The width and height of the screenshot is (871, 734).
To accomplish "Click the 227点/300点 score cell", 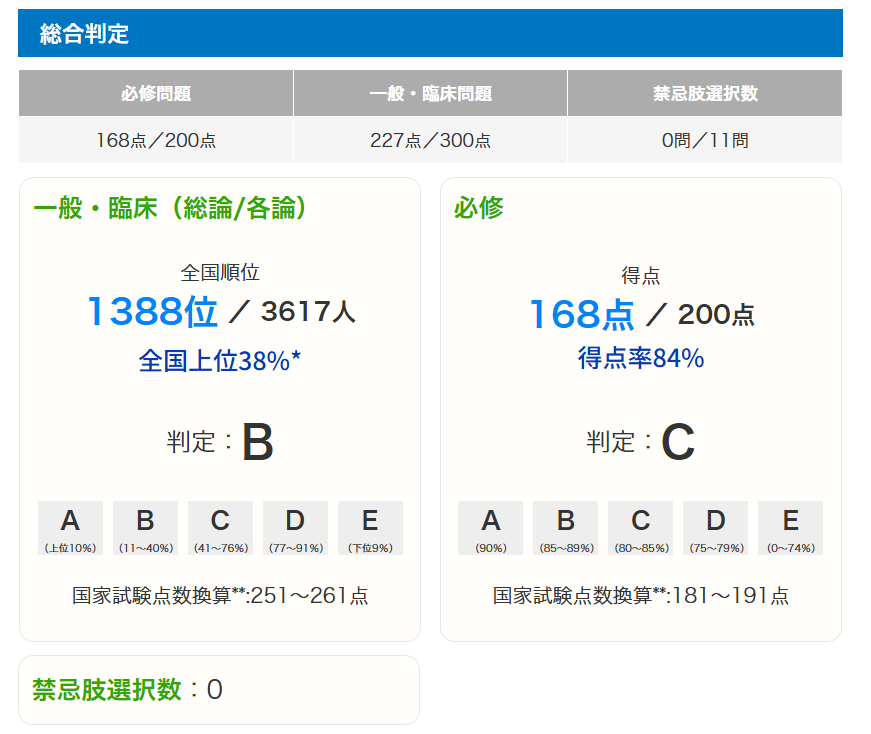I will coord(430,140).
